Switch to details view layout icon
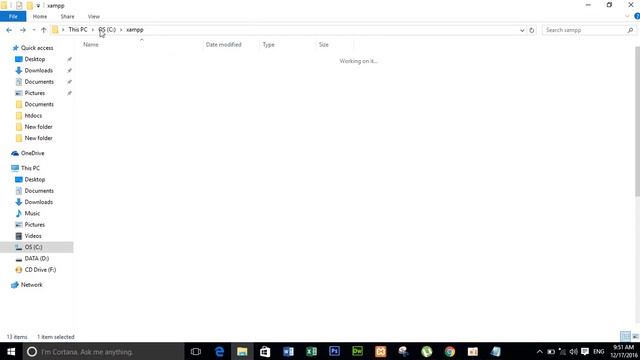 point(625,336)
